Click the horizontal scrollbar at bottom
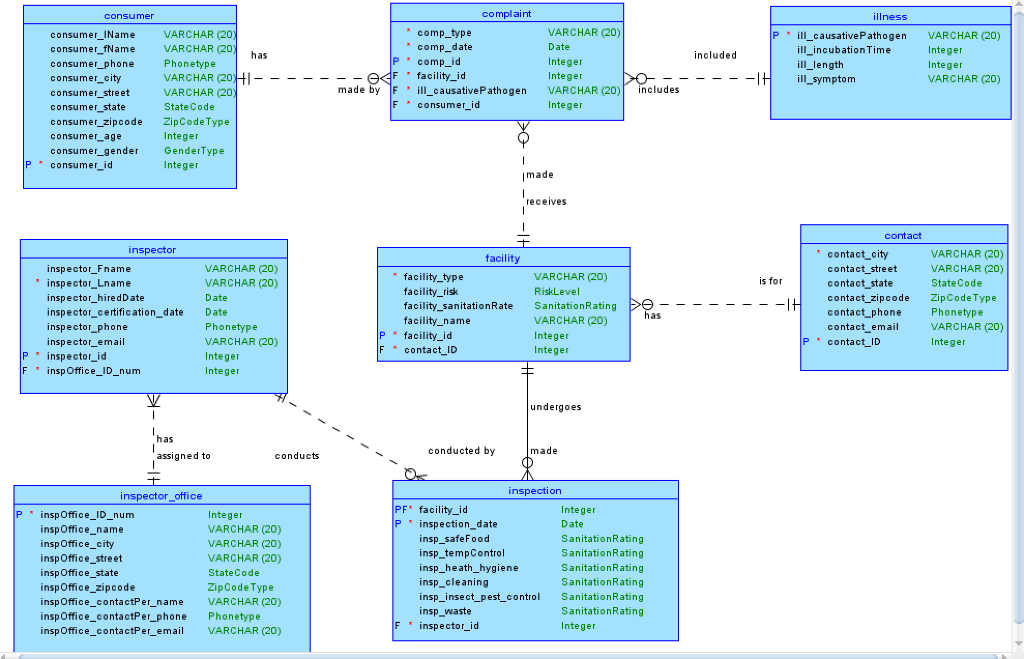 coord(509,656)
